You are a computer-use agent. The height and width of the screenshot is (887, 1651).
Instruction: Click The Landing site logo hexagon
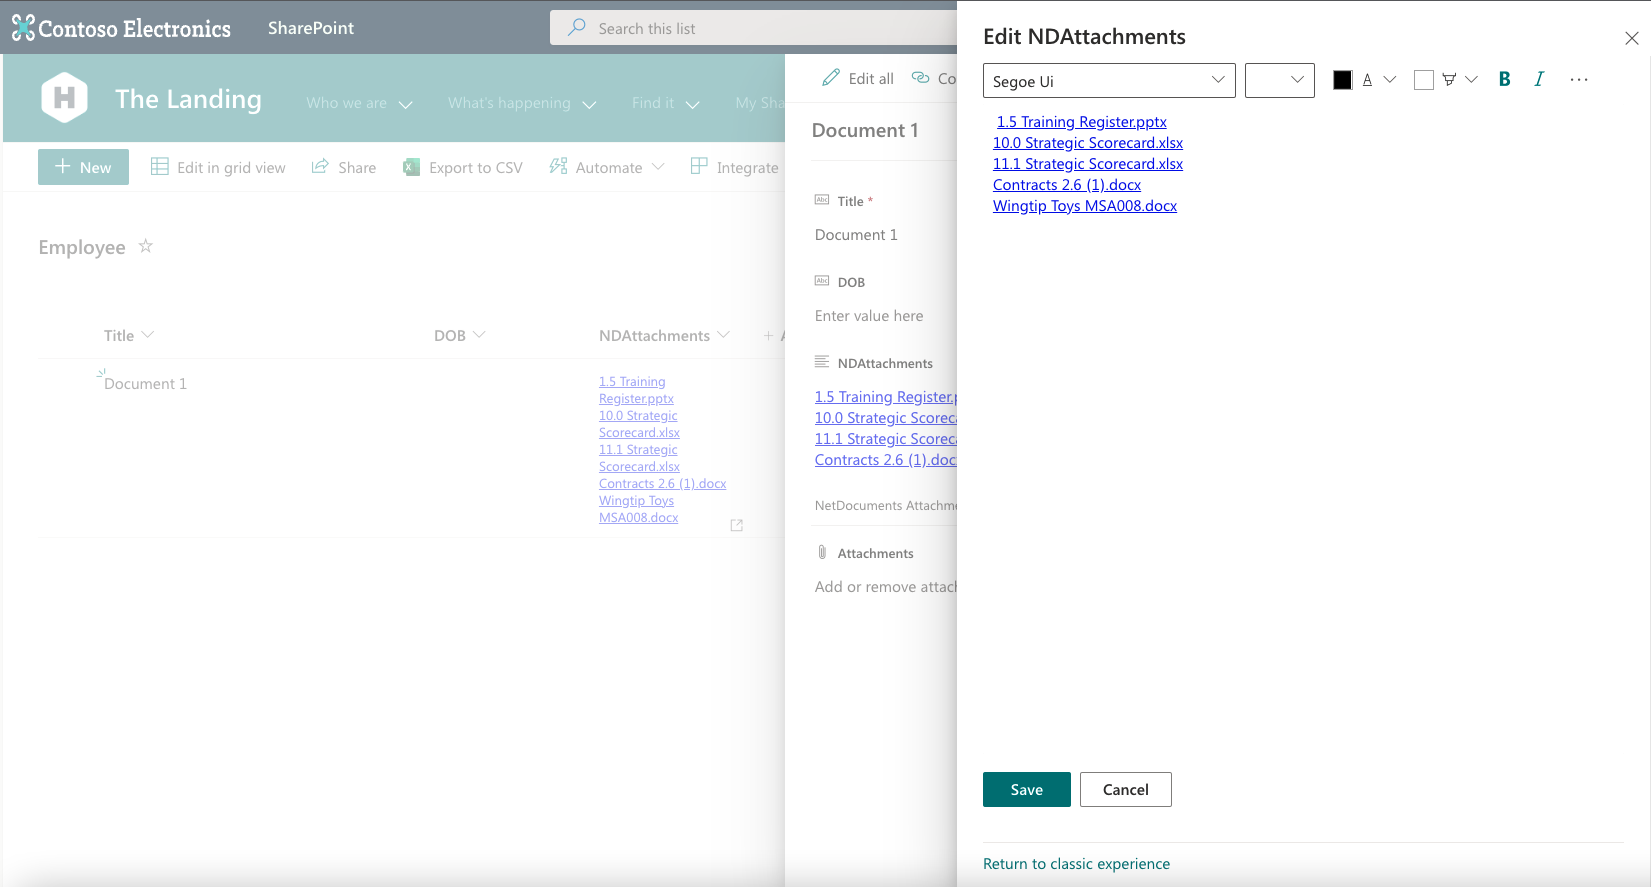coord(64,98)
